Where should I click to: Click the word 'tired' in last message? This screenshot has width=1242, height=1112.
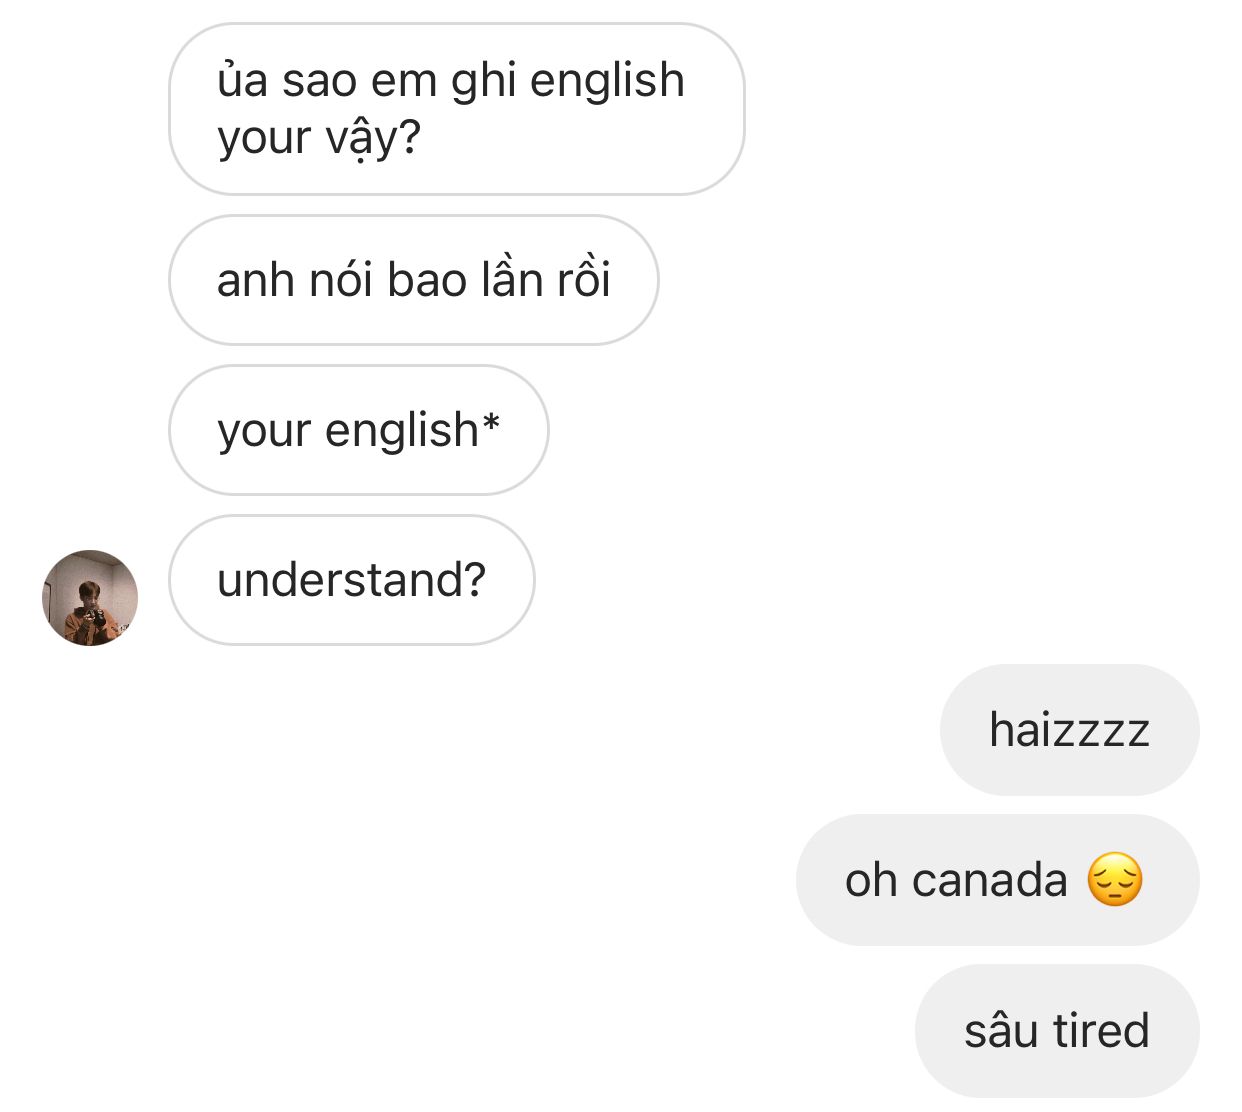[1101, 1030]
